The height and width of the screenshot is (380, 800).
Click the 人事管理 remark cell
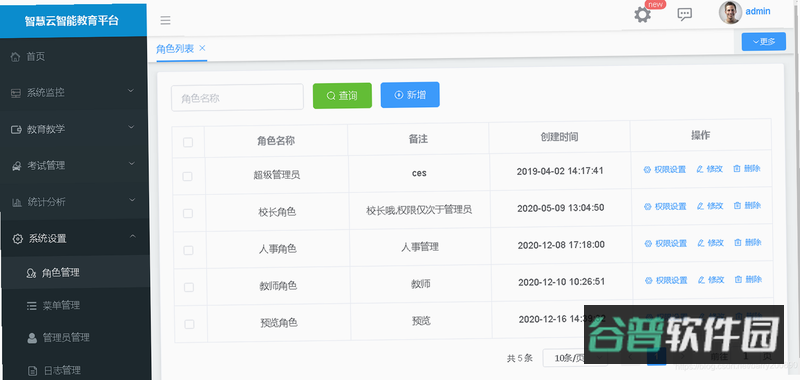coord(419,247)
